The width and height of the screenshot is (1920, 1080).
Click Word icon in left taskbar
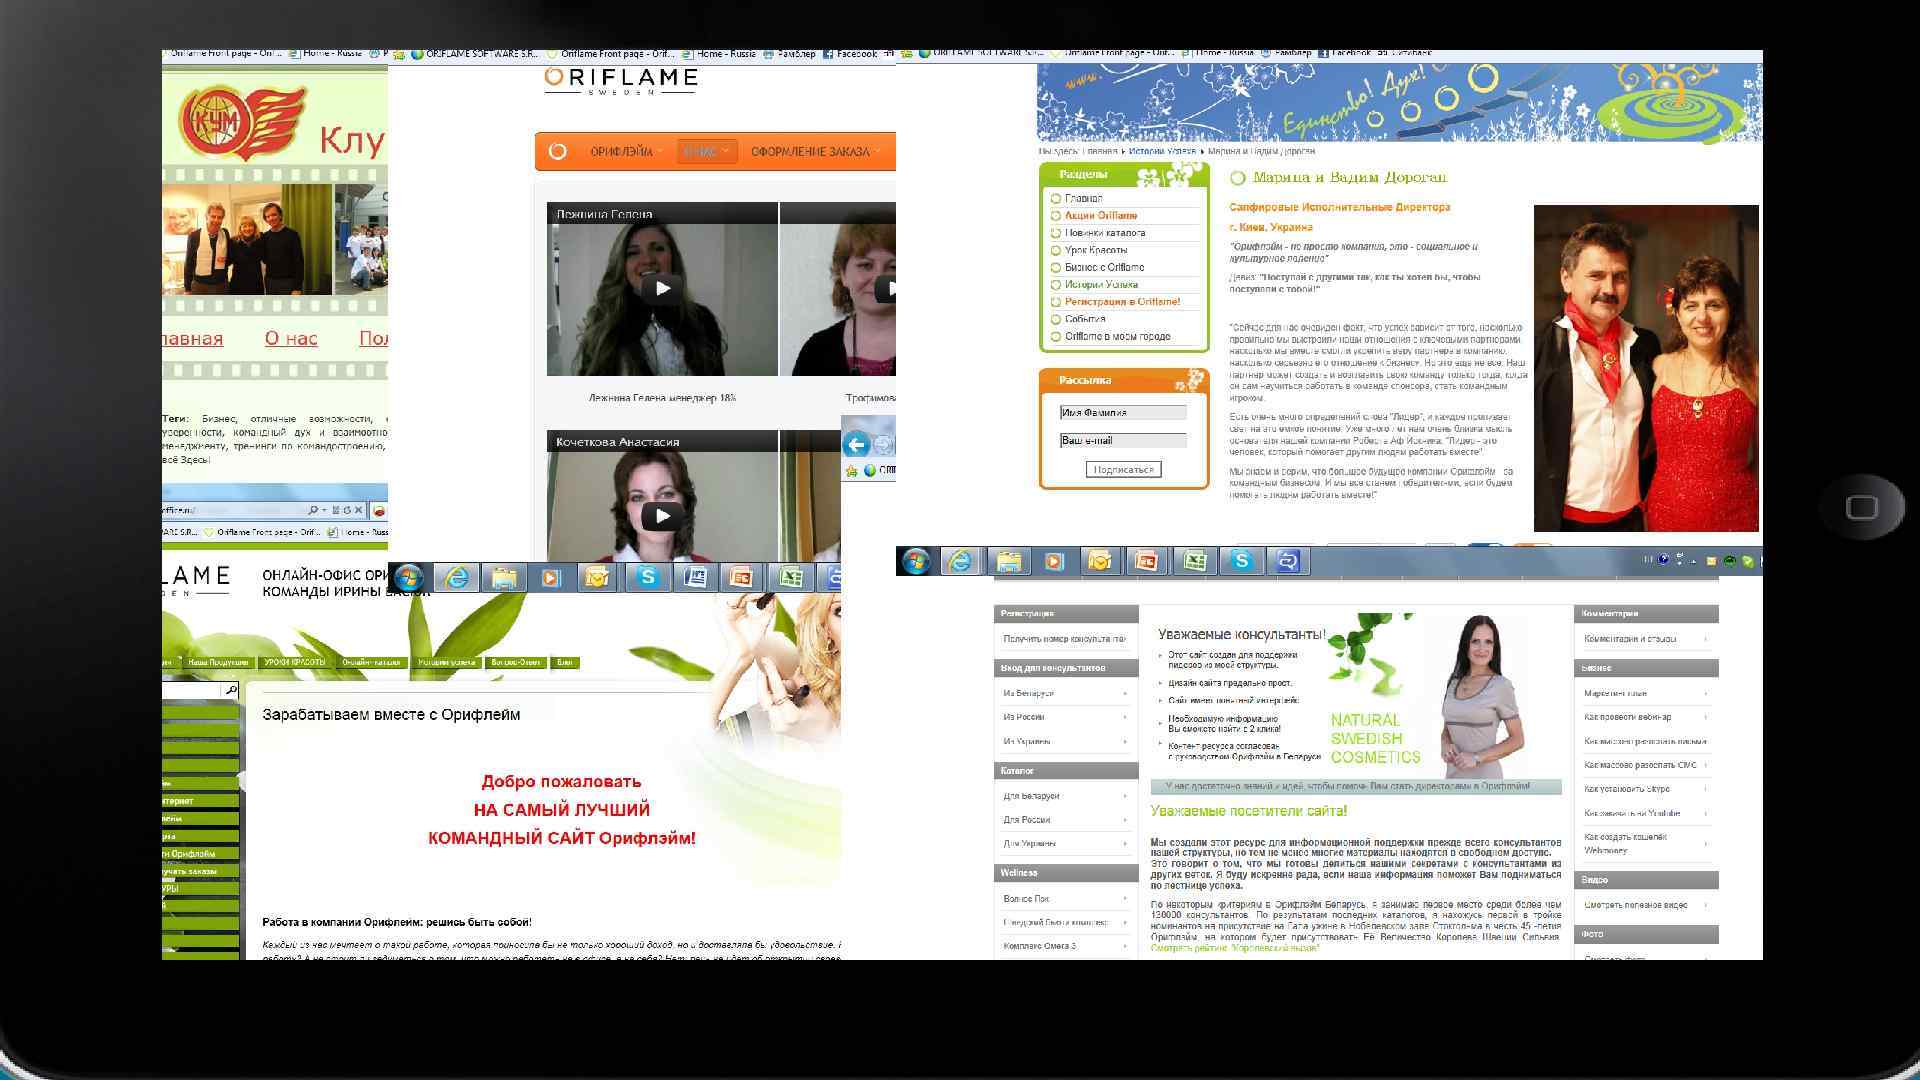695,577
